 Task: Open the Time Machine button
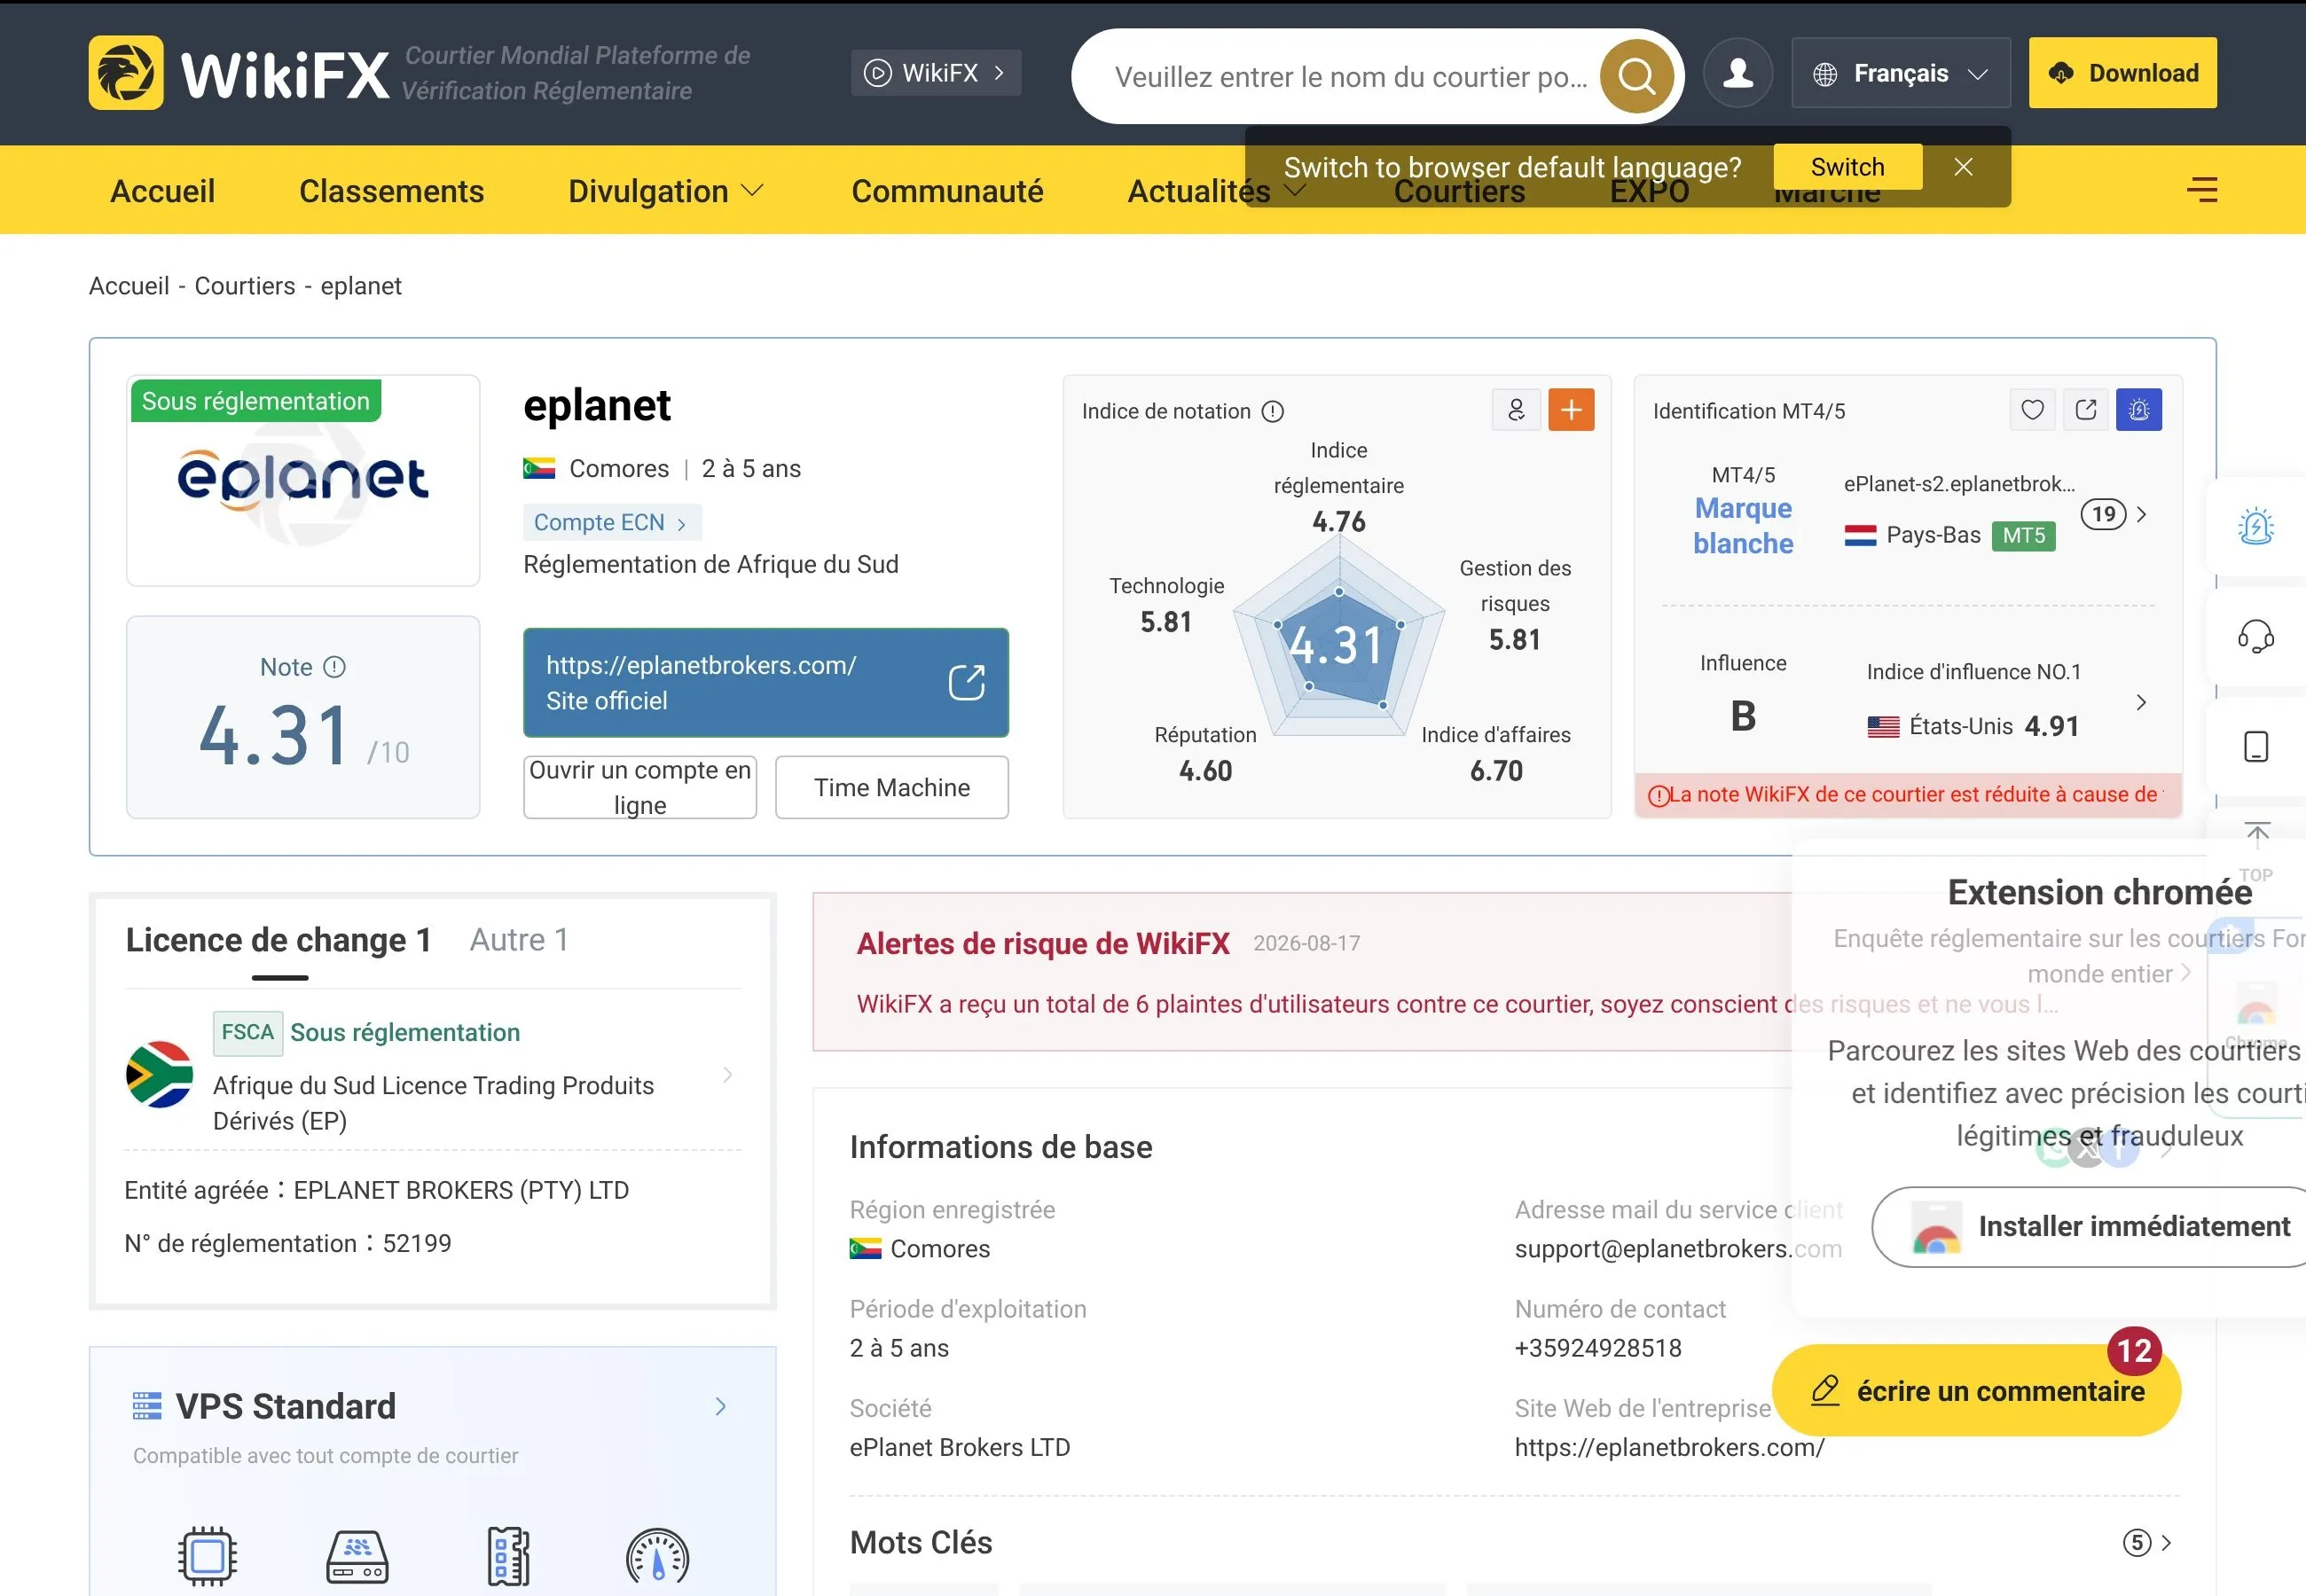892,788
